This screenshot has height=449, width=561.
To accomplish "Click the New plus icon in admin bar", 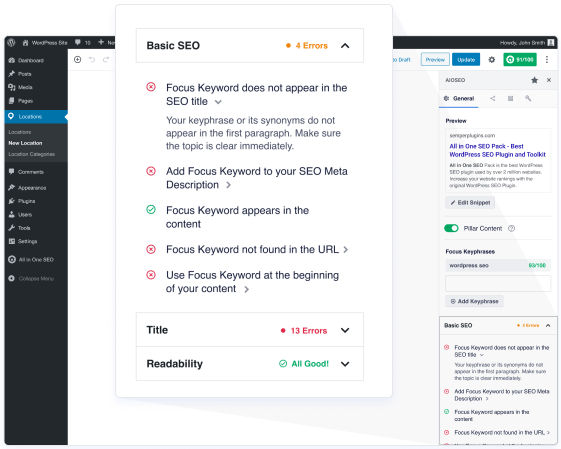I will point(101,42).
